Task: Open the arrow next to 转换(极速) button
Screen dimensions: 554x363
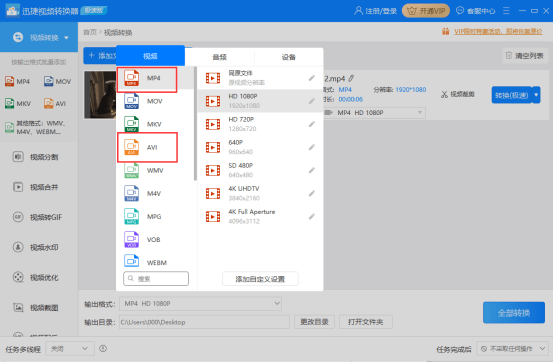Action: (536, 95)
